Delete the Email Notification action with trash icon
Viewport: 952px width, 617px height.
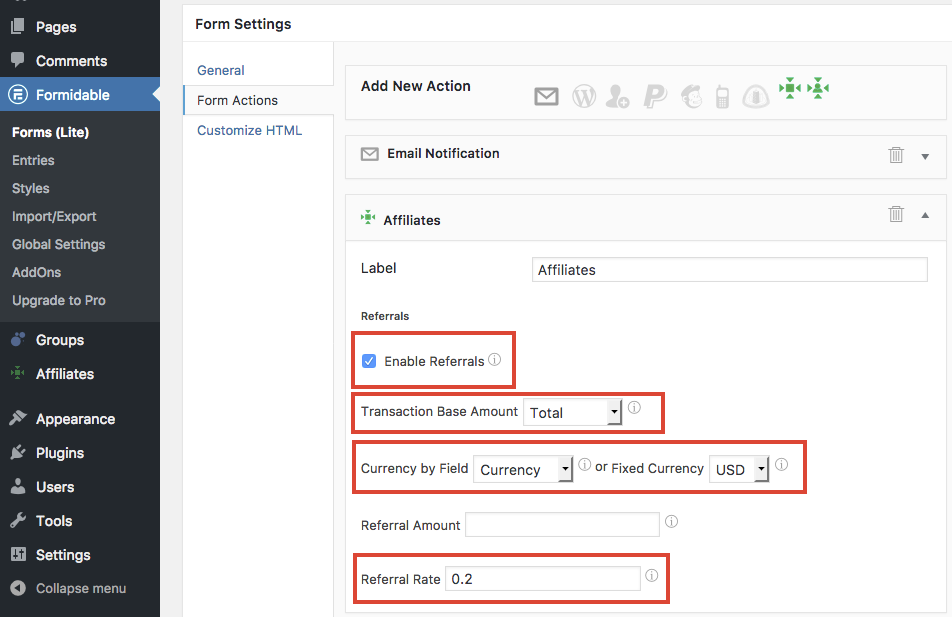[x=896, y=155]
